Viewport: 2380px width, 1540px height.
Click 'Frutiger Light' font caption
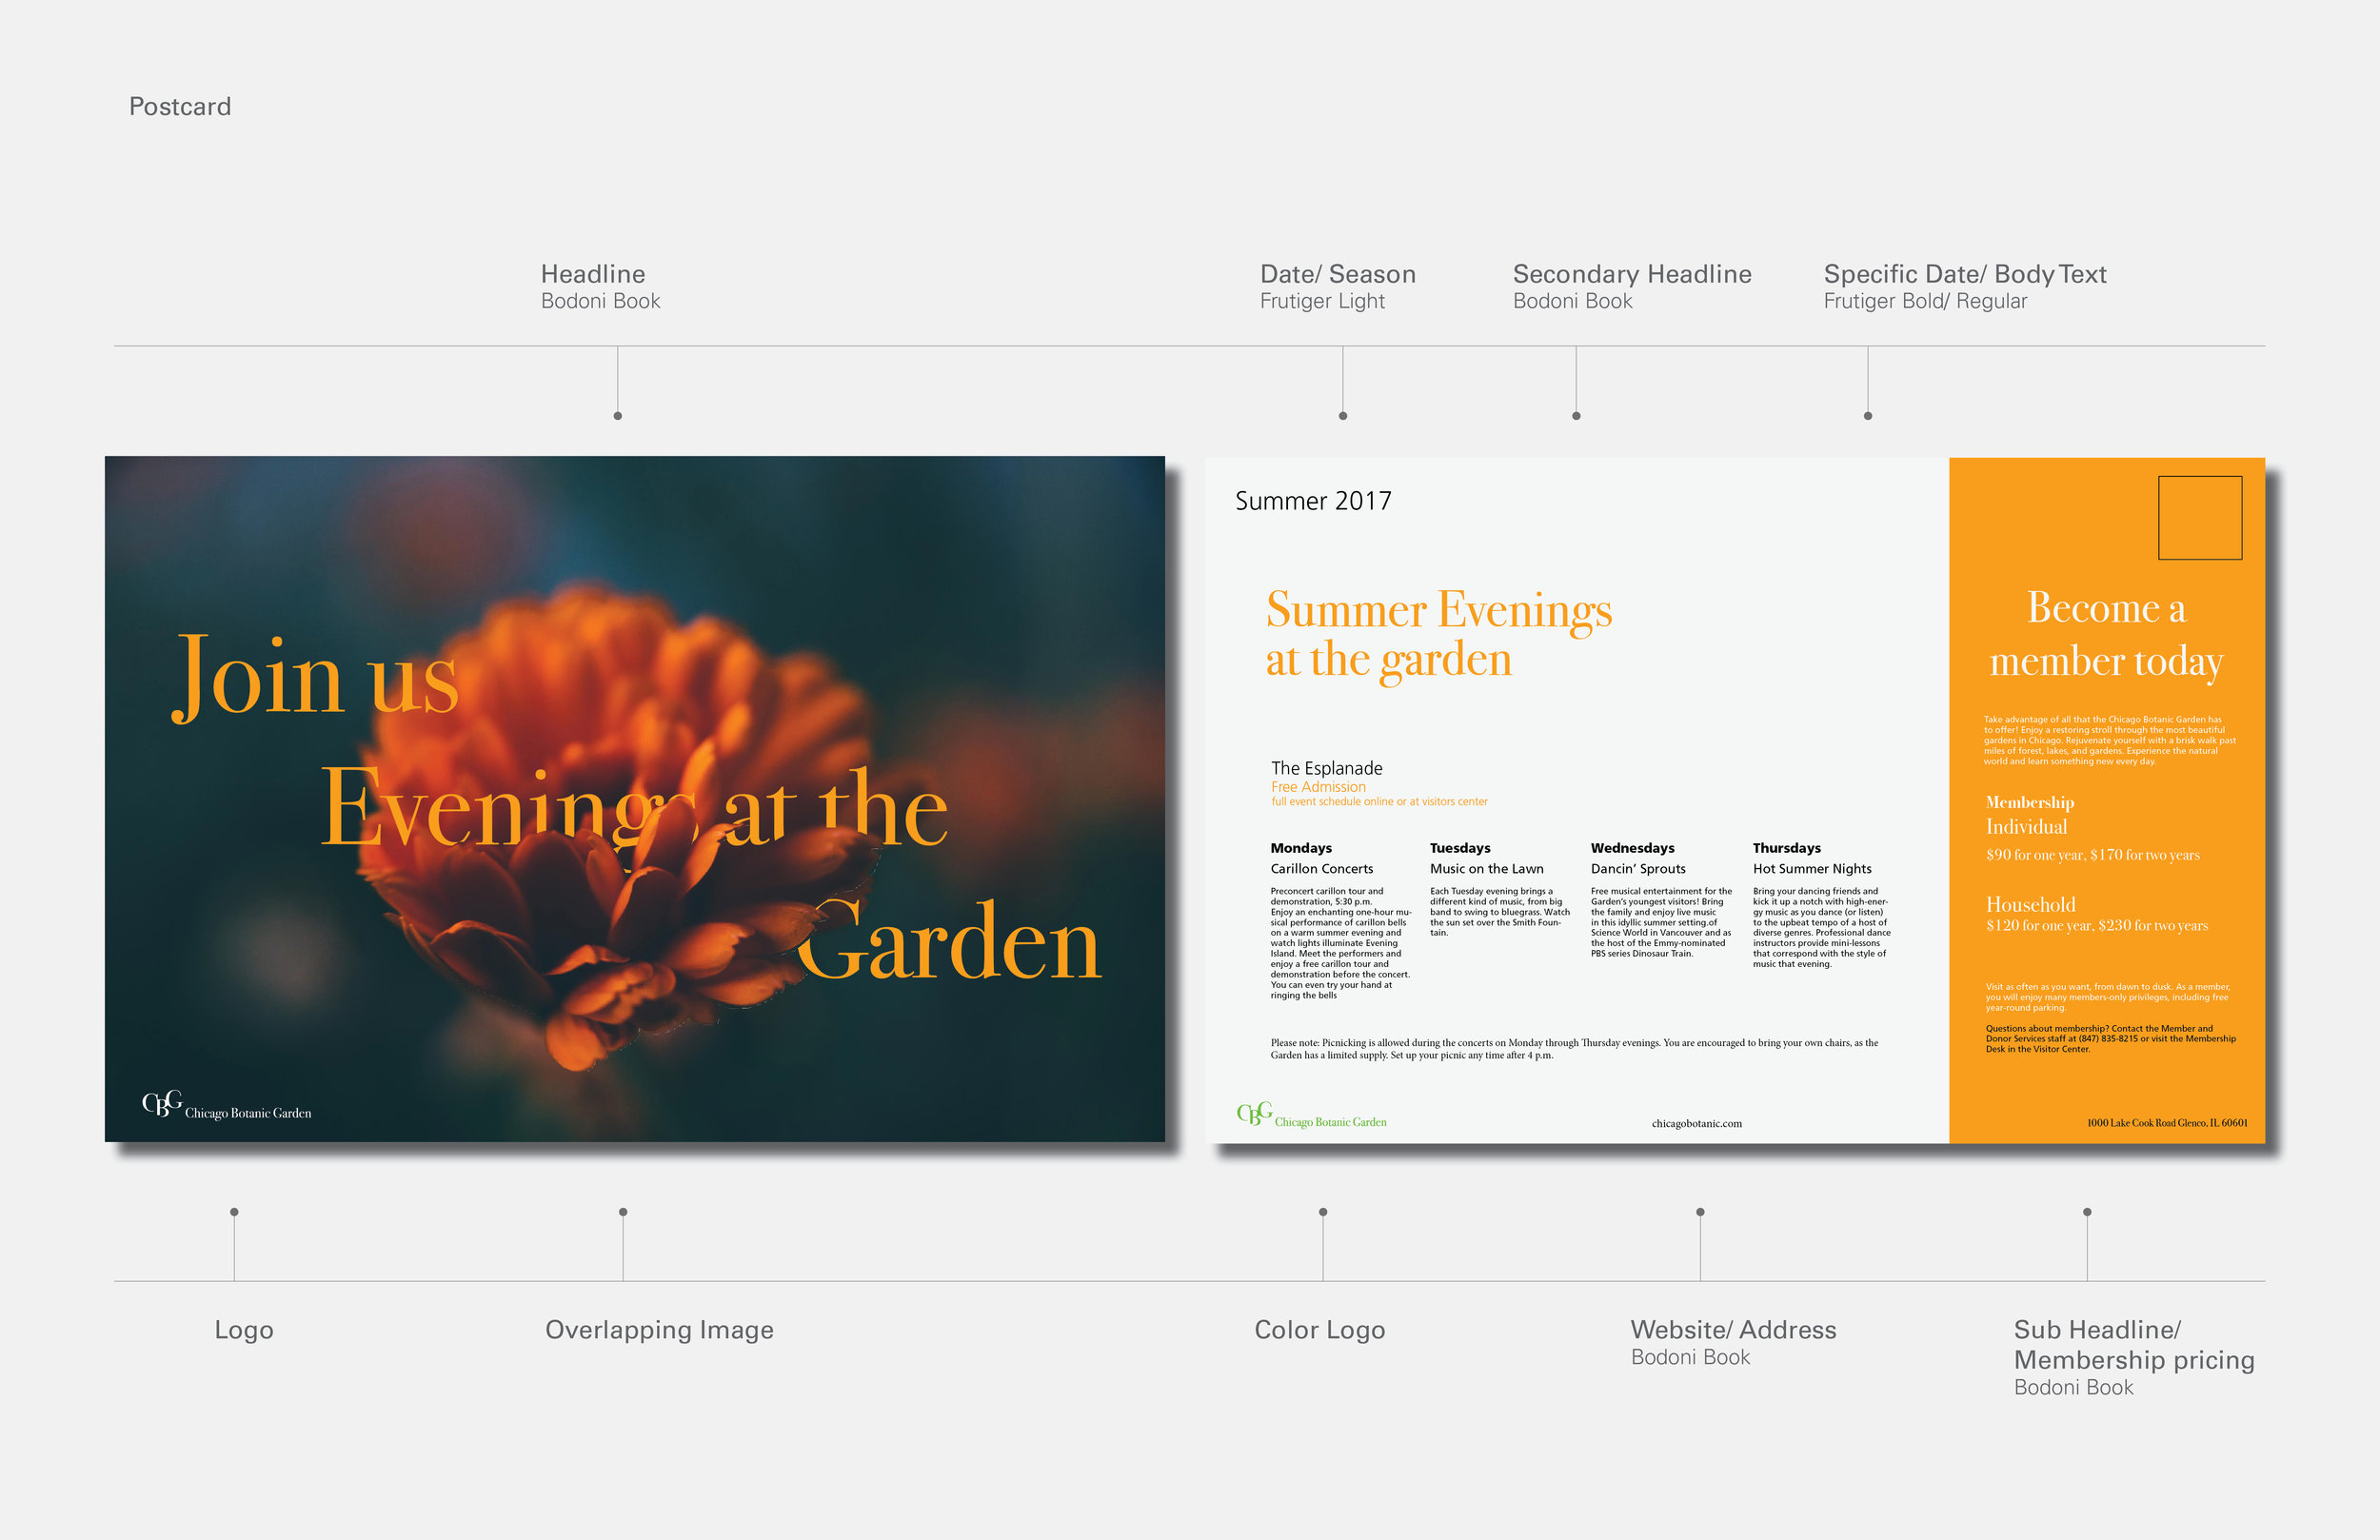[x=1322, y=301]
